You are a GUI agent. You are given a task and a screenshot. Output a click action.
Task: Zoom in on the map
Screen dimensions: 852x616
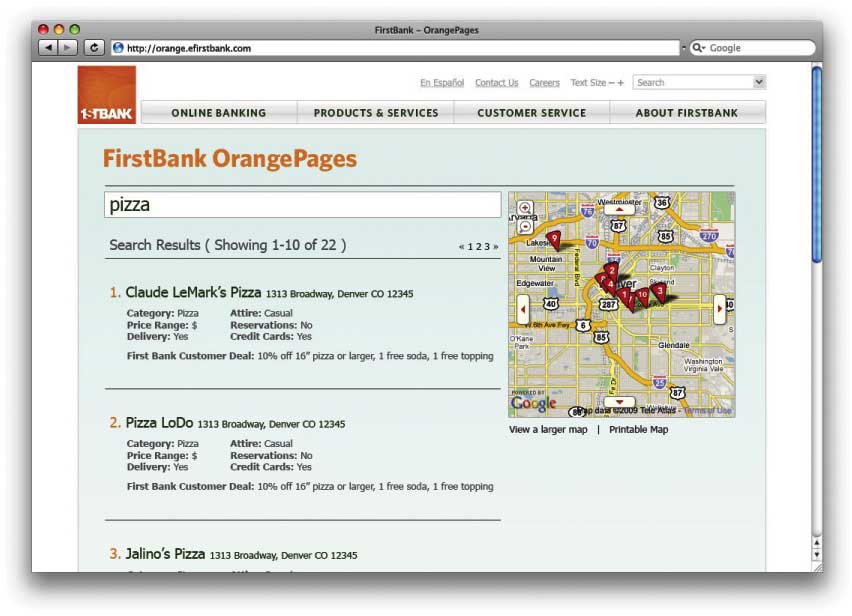pos(525,208)
